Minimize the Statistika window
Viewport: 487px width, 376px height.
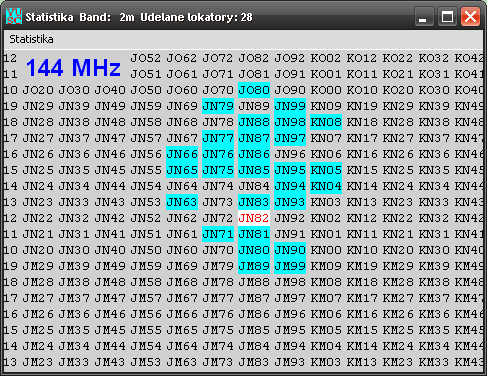pos(423,16)
